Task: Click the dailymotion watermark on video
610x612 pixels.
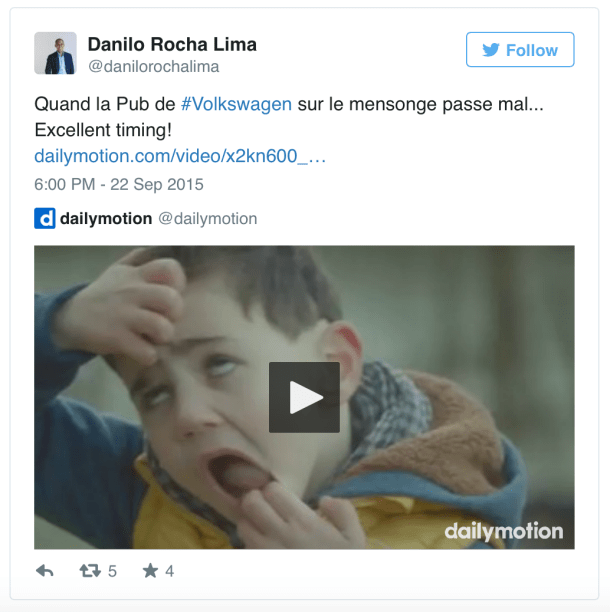Action: (503, 531)
